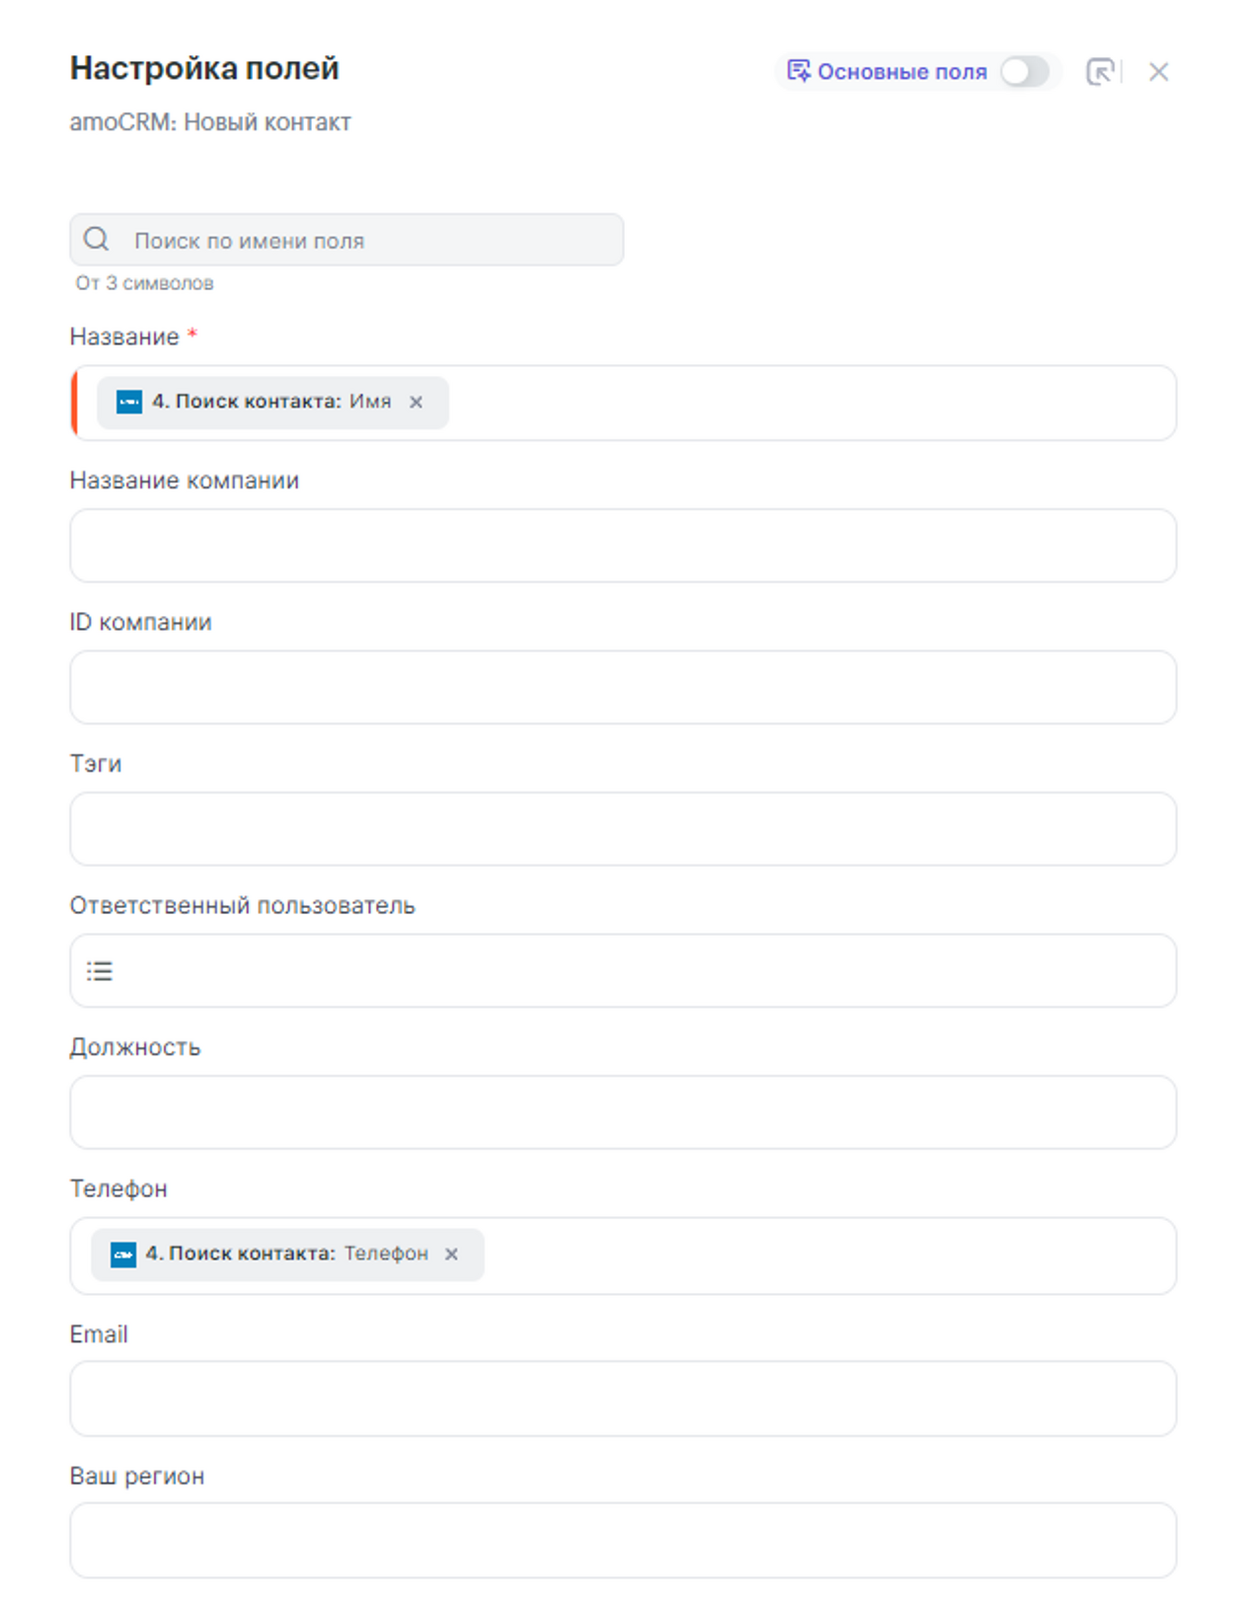Click the Тэги input field
Screen dimensions: 1244x1600
622,829
